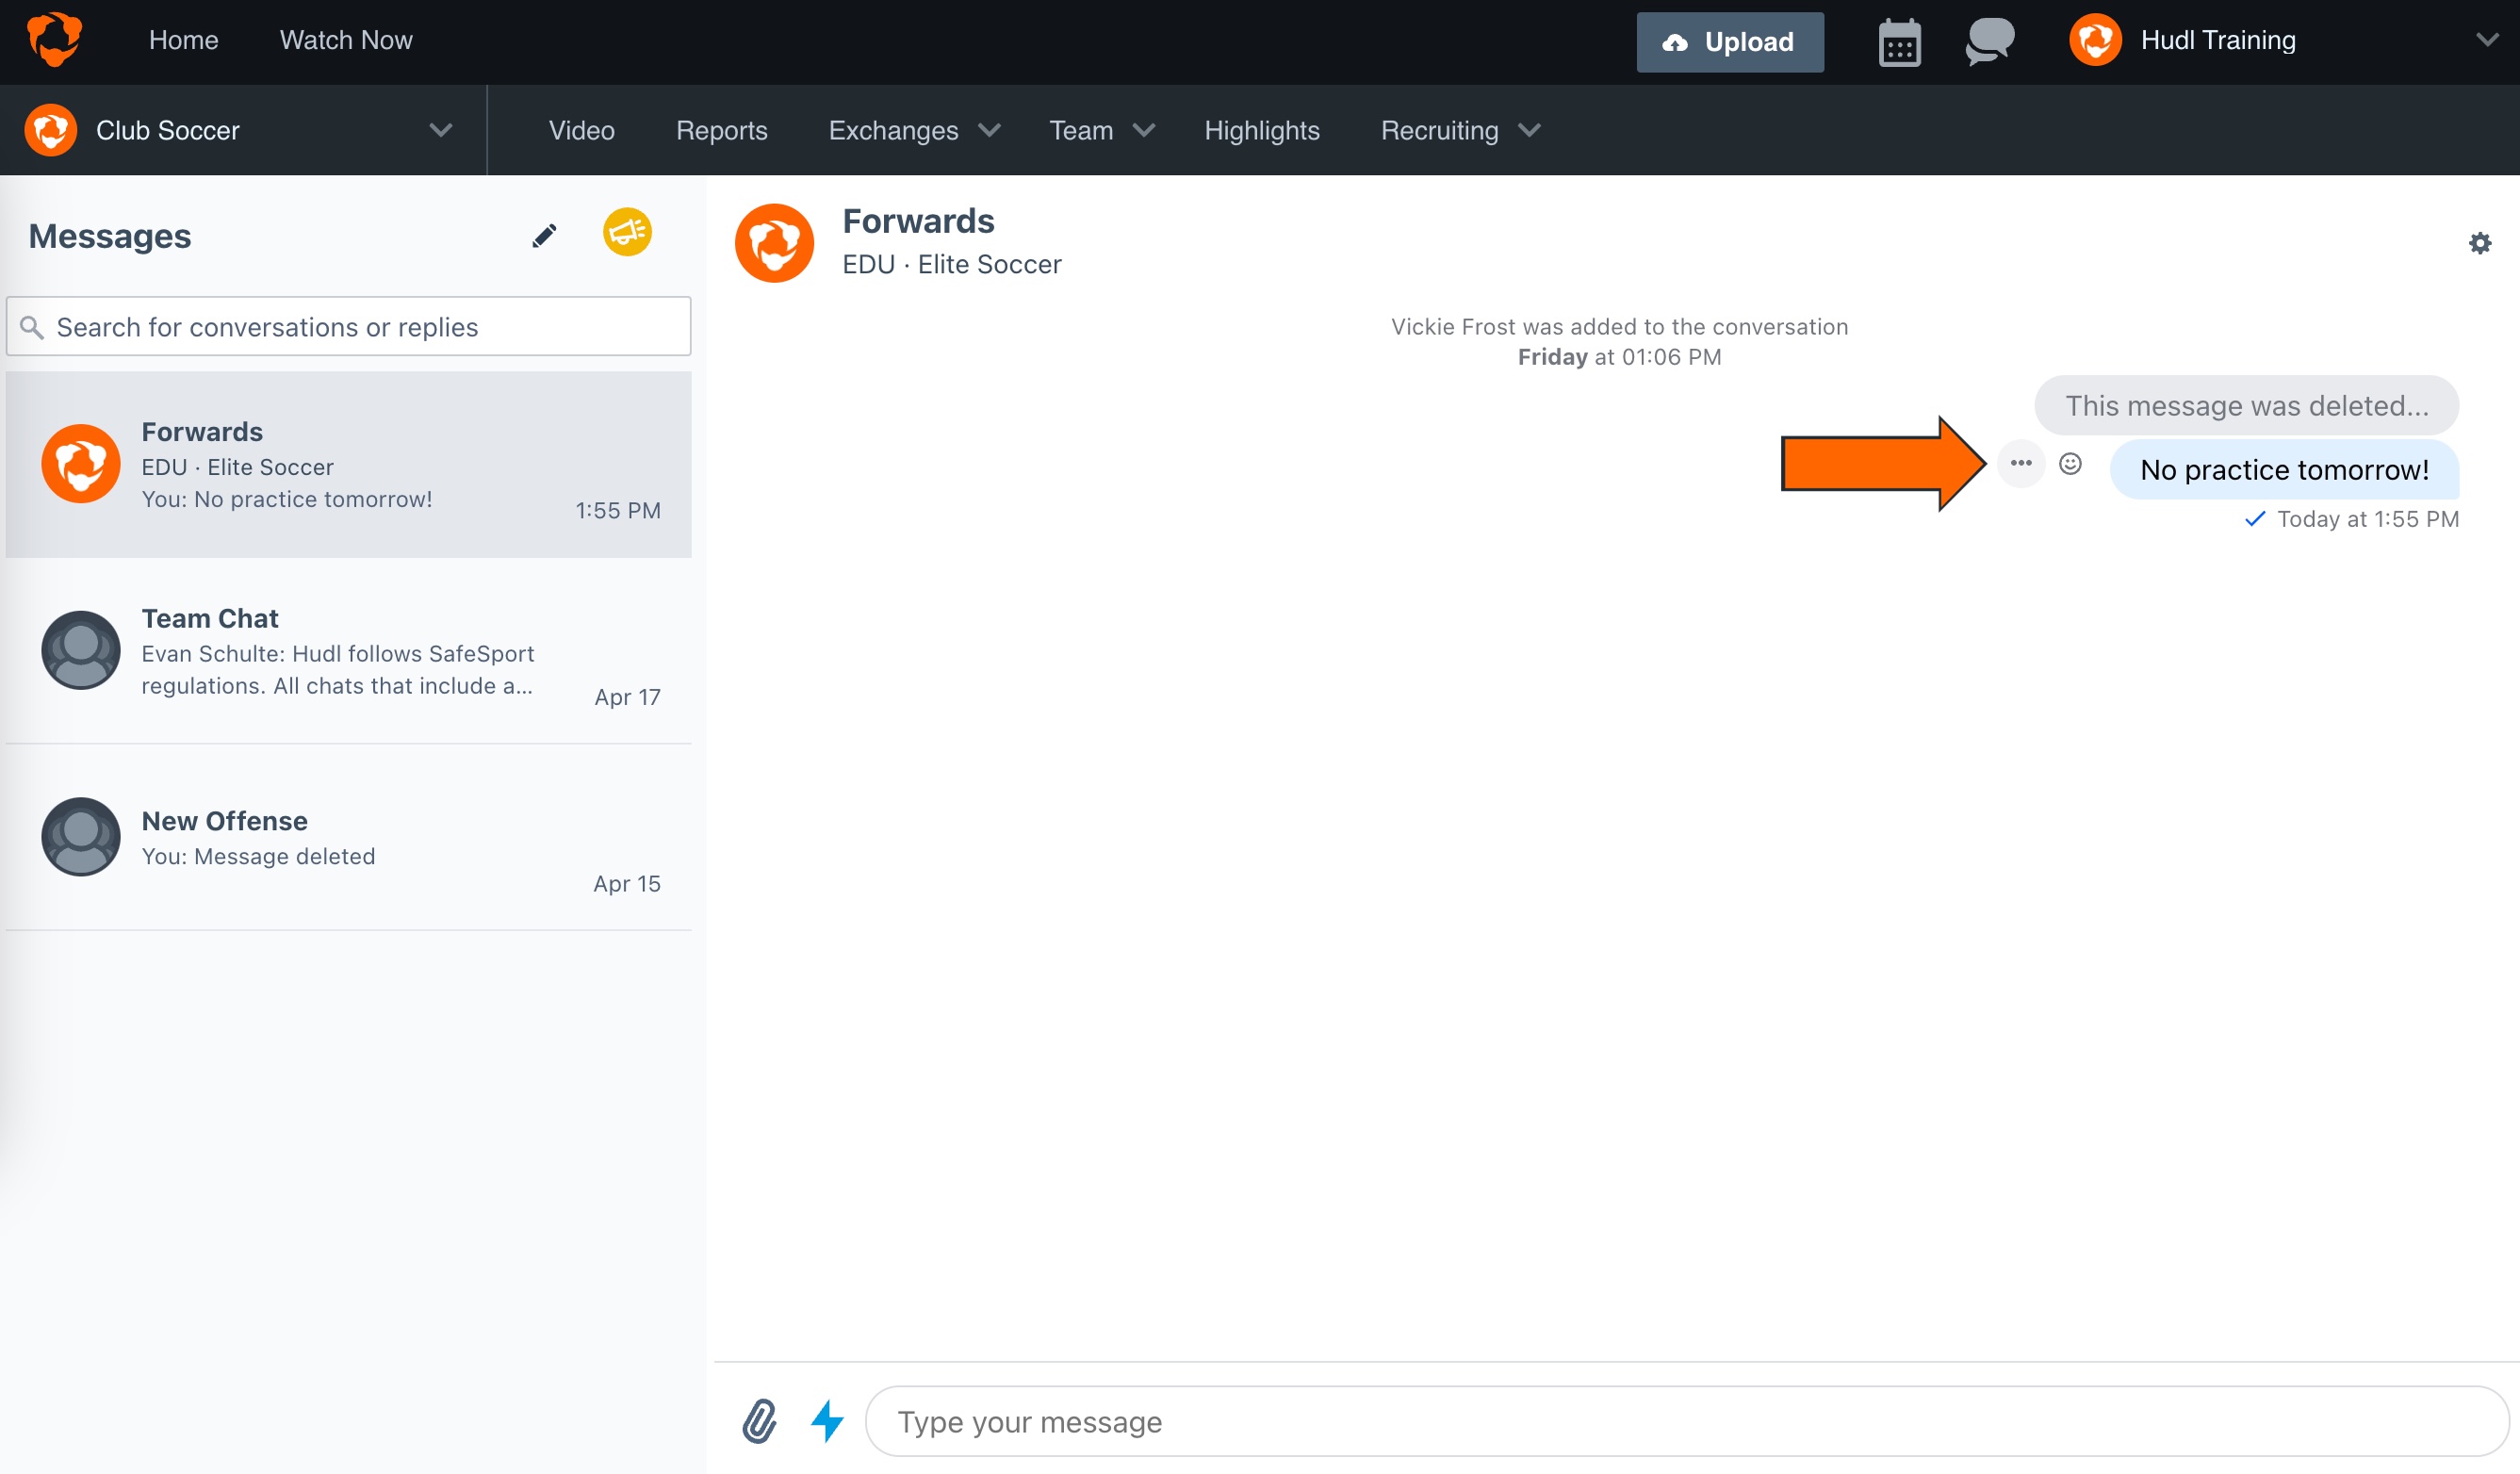Click the yellow megaphone announcement icon
2520x1474 pixels.
tap(627, 232)
